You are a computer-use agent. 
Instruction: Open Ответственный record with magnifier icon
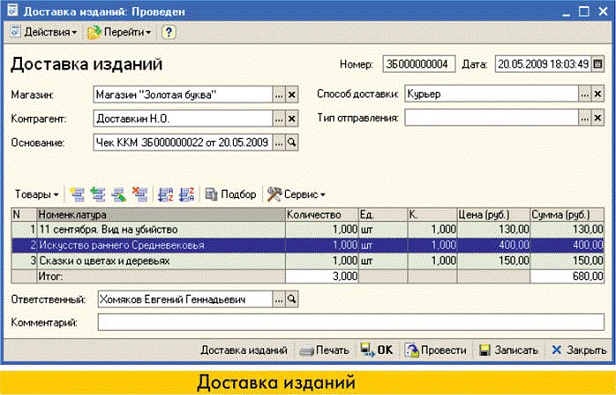point(292,299)
